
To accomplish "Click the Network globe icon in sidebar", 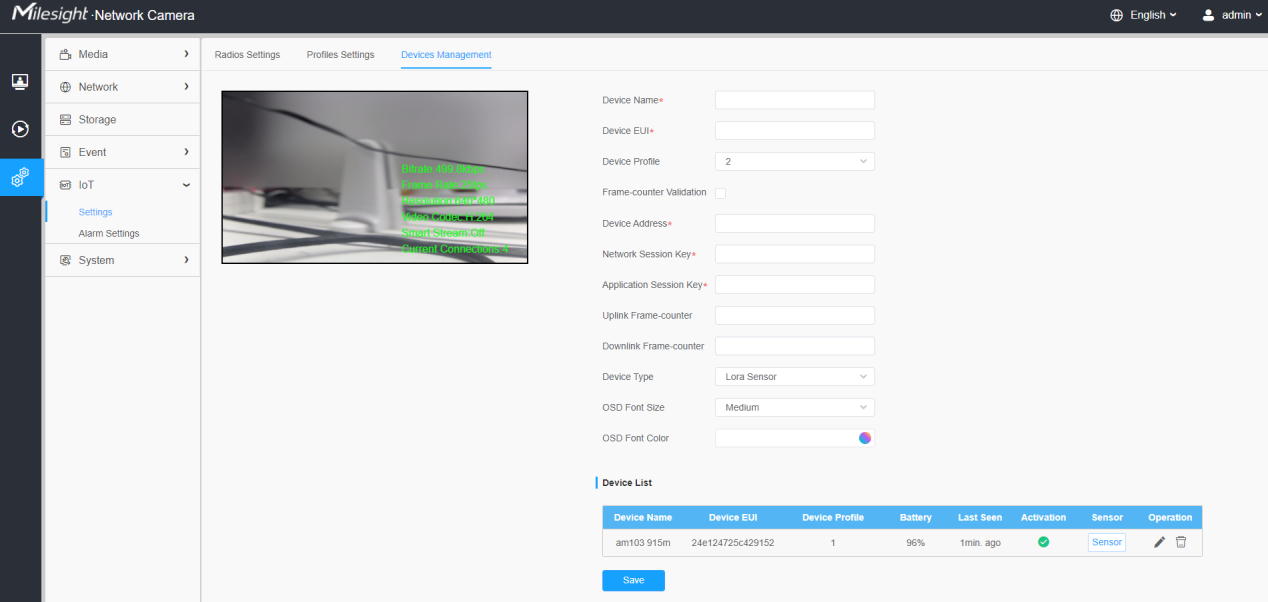I will [x=66, y=87].
